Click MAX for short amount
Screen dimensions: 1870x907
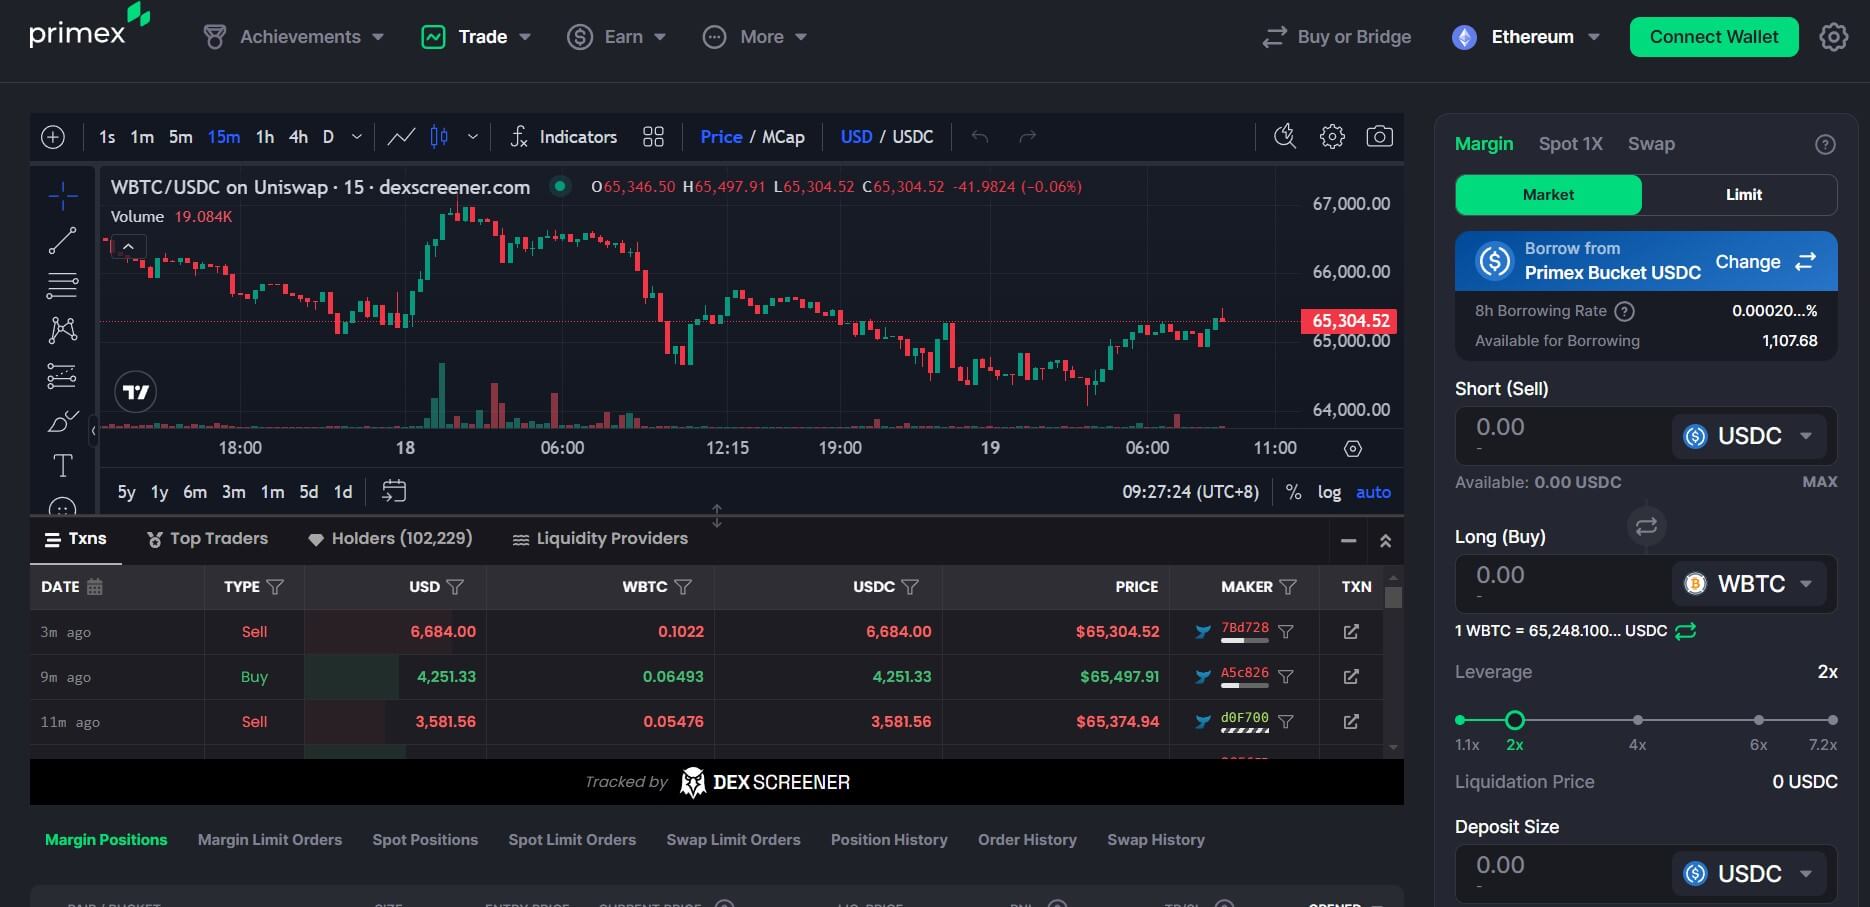pyautogui.click(x=1819, y=482)
